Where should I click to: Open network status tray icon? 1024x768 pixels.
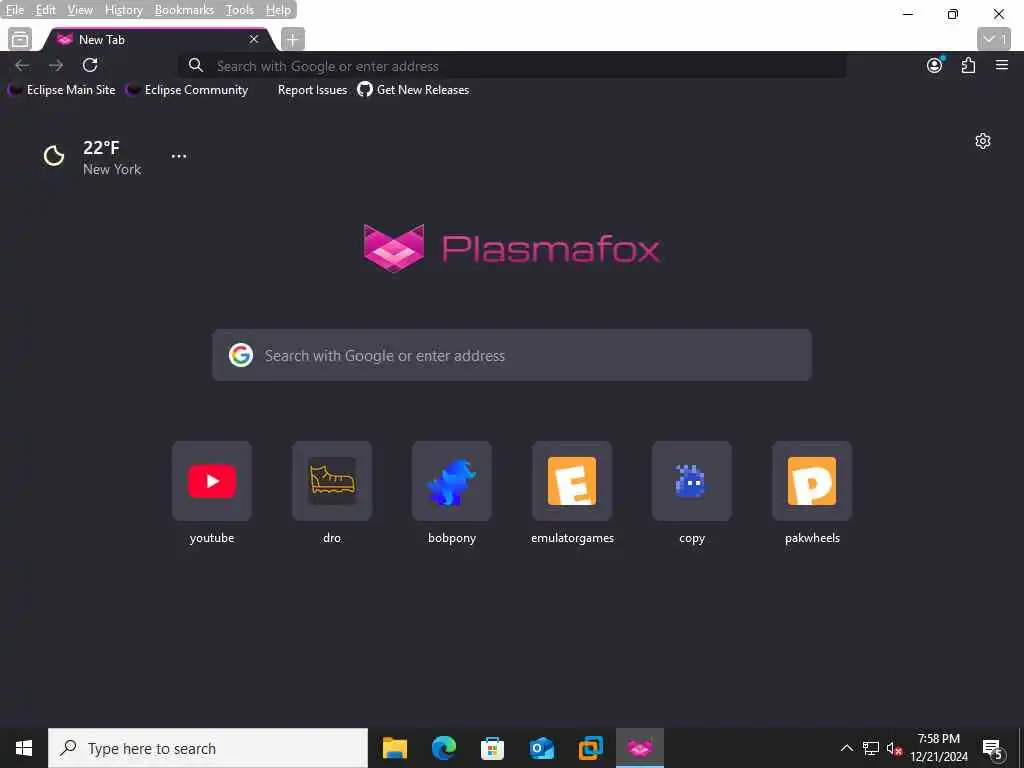coord(871,748)
